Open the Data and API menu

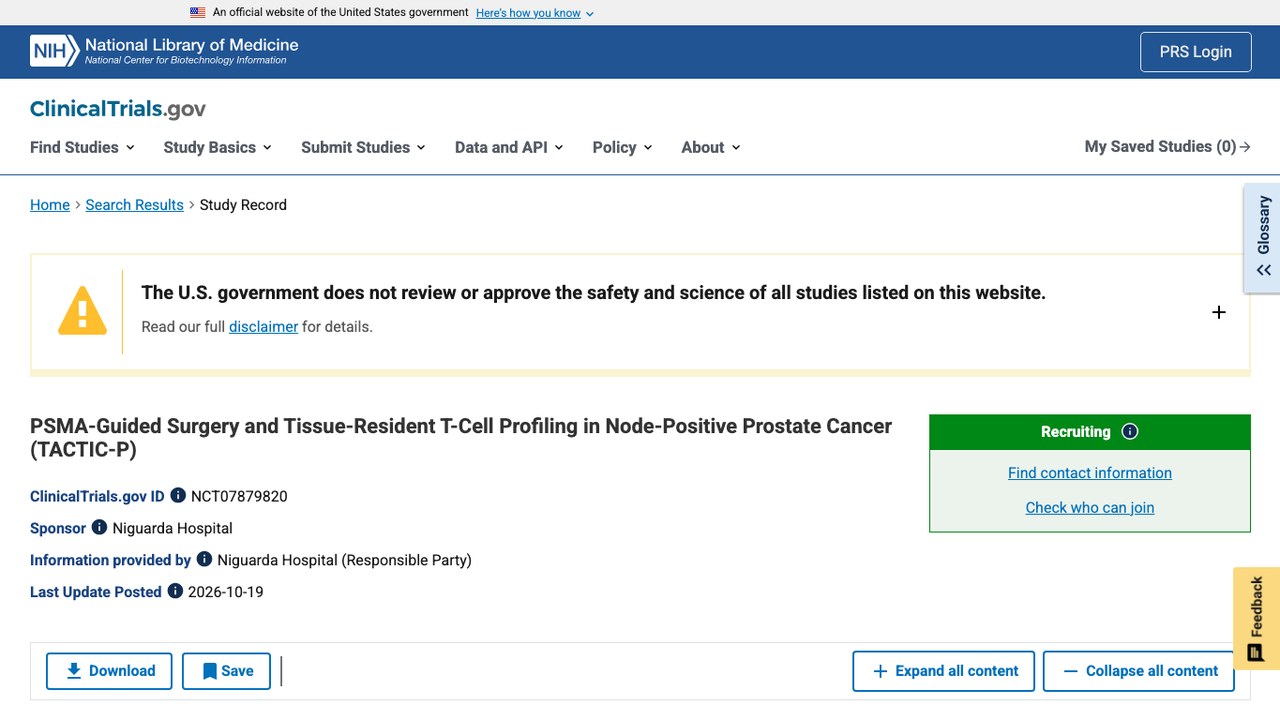[x=509, y=147]
